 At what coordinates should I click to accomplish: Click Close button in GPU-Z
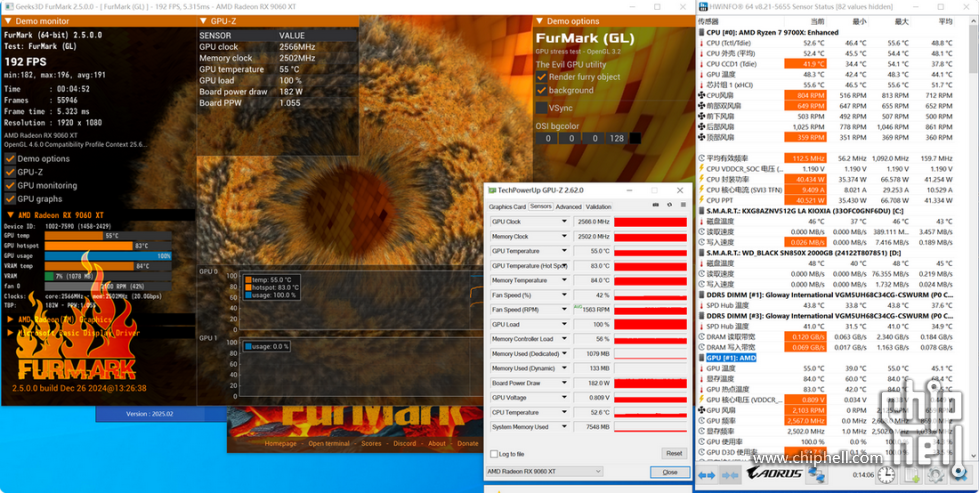[x=669, y=472]
